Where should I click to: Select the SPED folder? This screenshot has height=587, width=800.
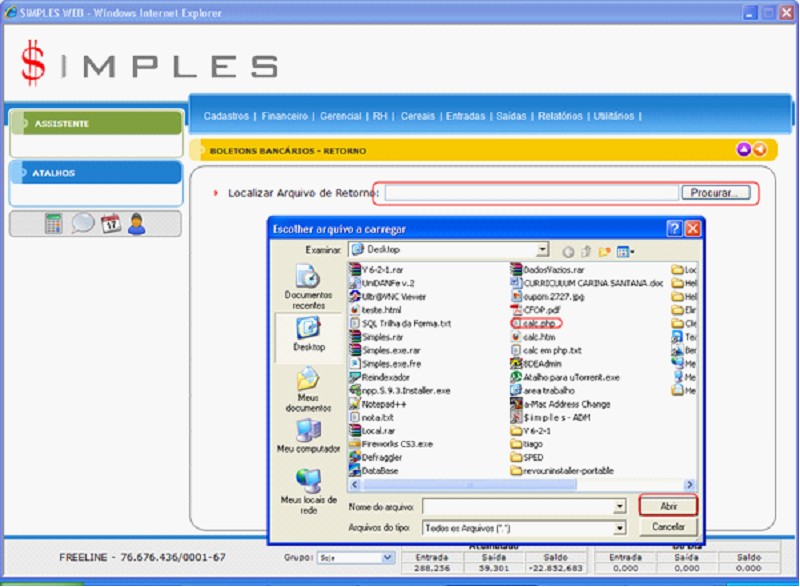(528, 457)
